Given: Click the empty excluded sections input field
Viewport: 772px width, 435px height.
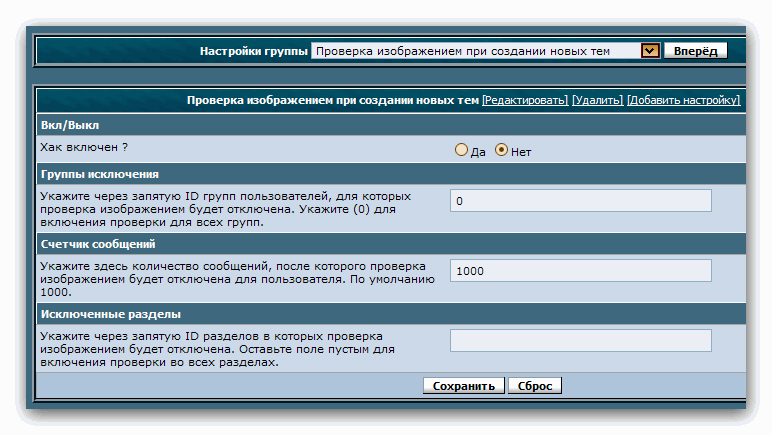Looking at the screenshot, I should pos(580,341).
